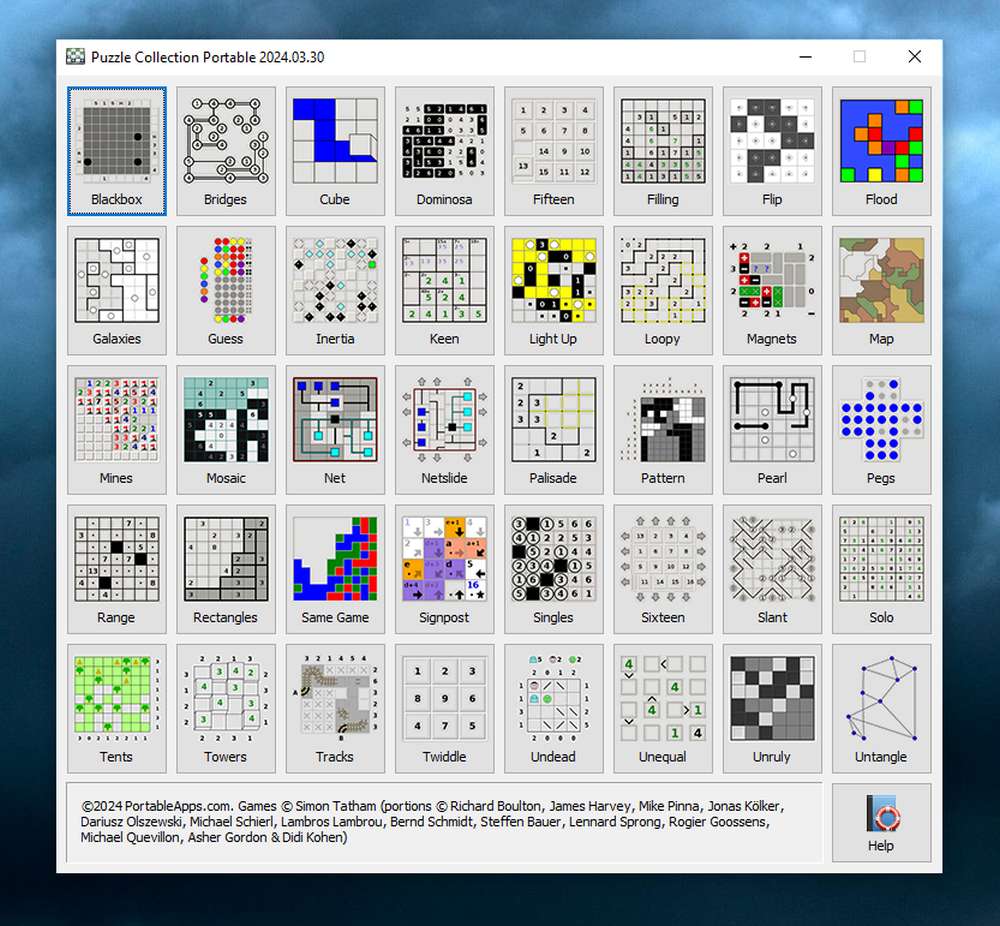Open the Unruly game
This screenshot has width=1000, height=926.
[772, 709]
